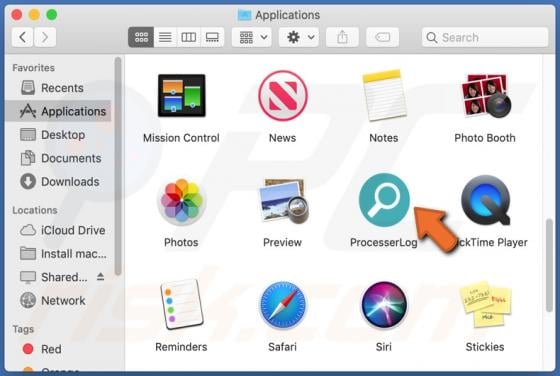This screenshot has height=376, width=560.
Task: Click the Applications folder icon in title bar
Action: [x=244, y=15]
